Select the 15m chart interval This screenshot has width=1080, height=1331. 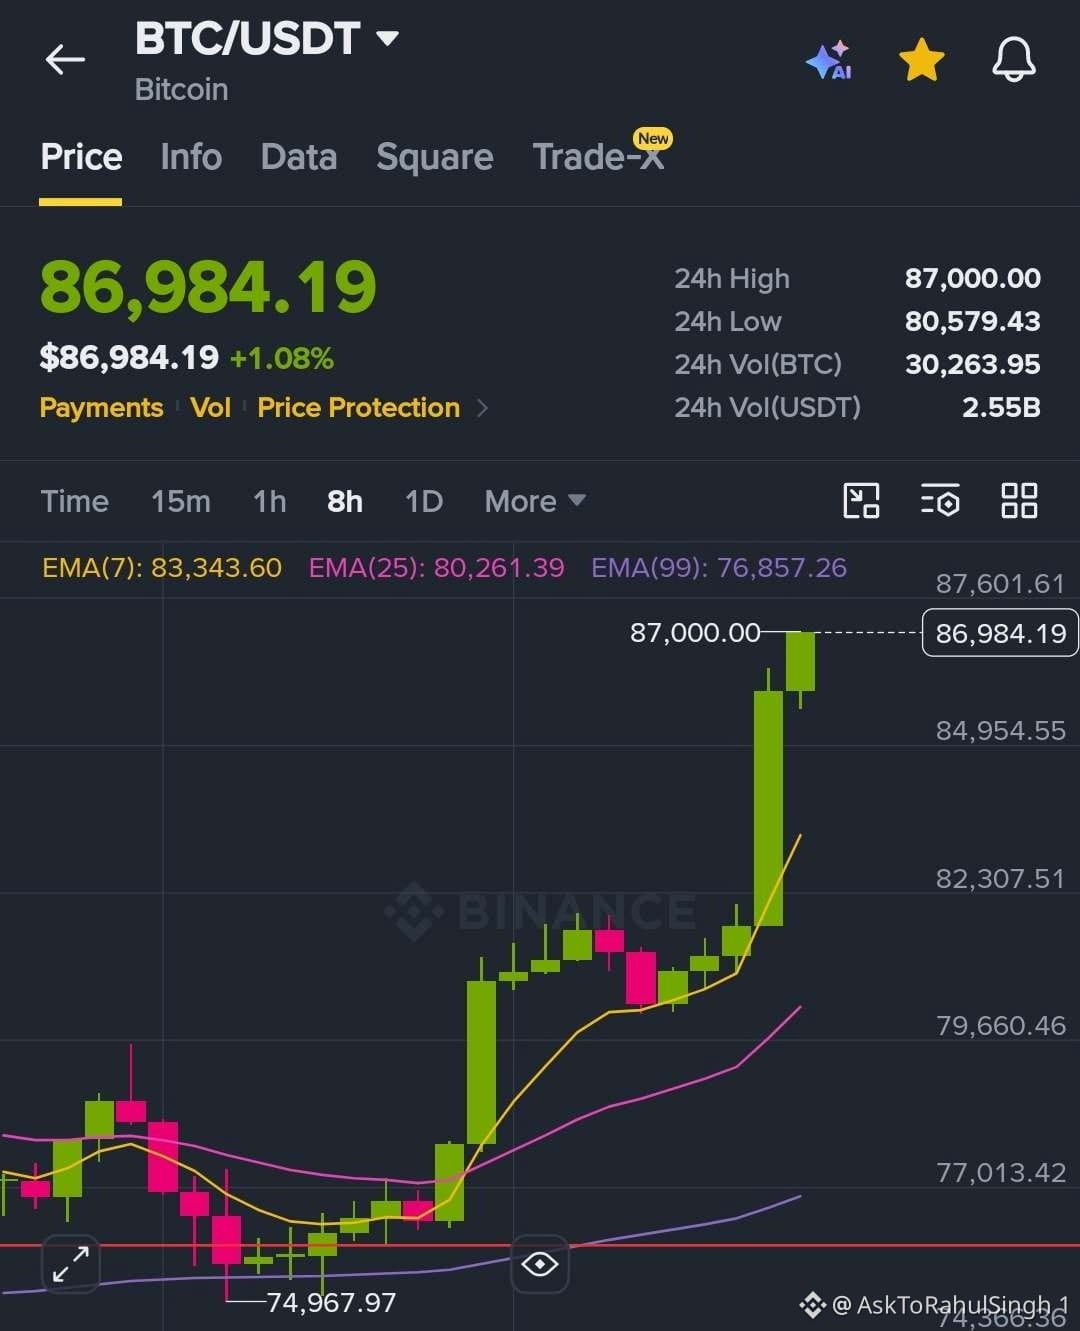point(181,501)
